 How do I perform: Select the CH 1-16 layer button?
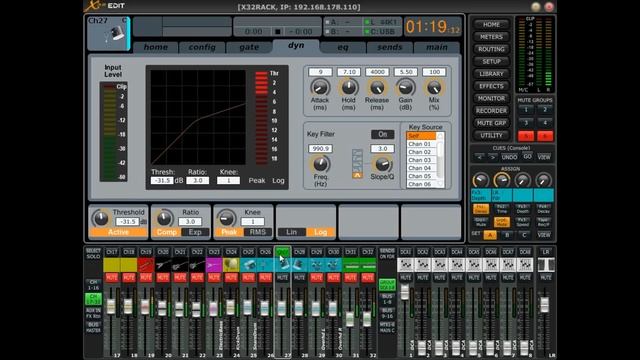(x=93, y=284)
